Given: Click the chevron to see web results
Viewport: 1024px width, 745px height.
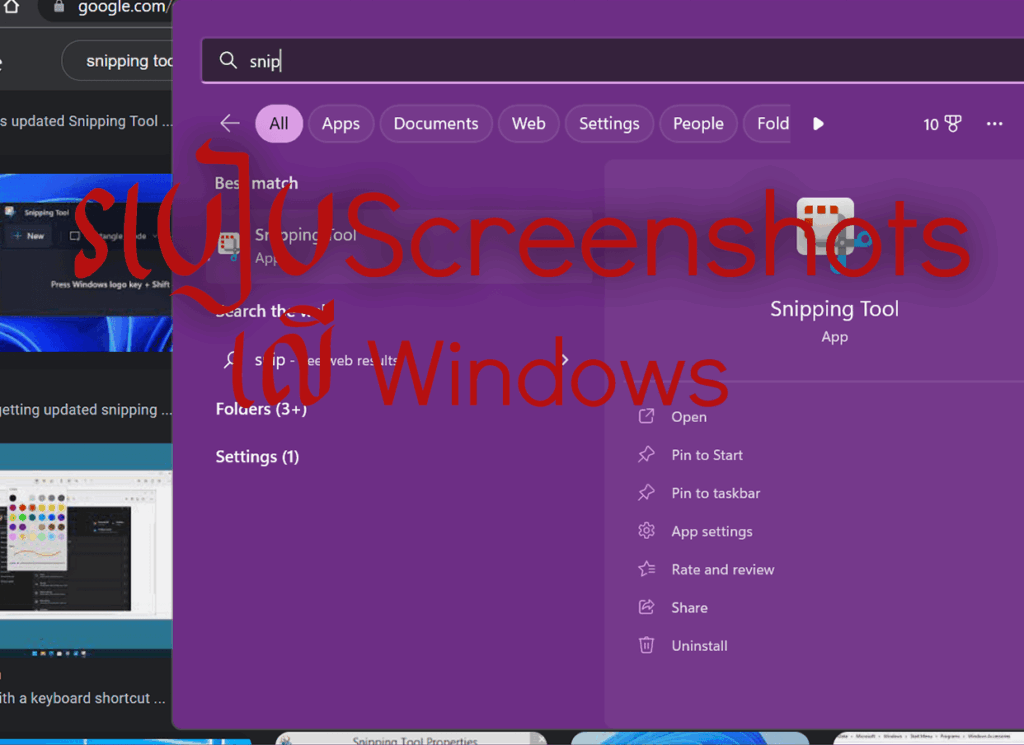Looking at the screenshot, I should [x=564, y=360].
